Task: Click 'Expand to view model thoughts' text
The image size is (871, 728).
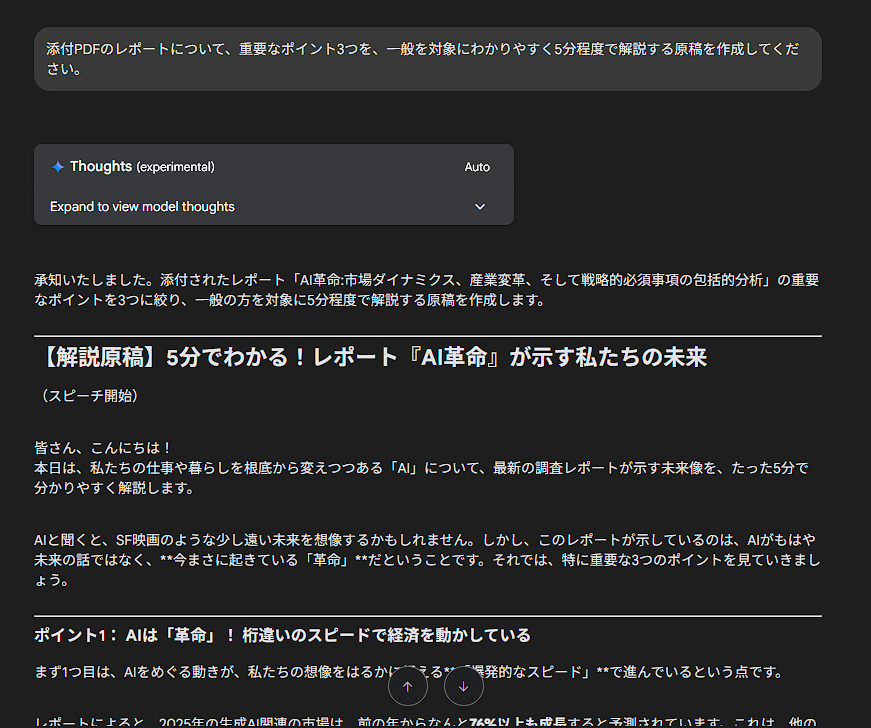Action: tap(142, 207)
